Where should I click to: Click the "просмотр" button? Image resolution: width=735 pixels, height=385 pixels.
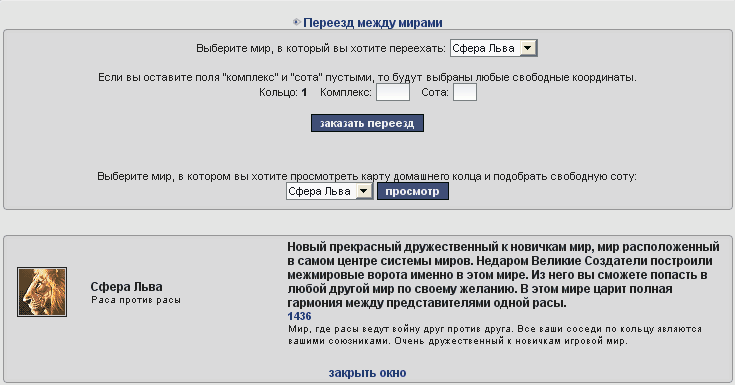413,191
